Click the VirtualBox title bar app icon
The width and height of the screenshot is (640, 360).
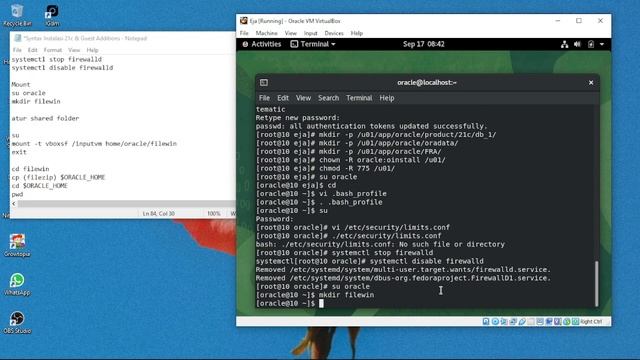[x=244, y=20]
